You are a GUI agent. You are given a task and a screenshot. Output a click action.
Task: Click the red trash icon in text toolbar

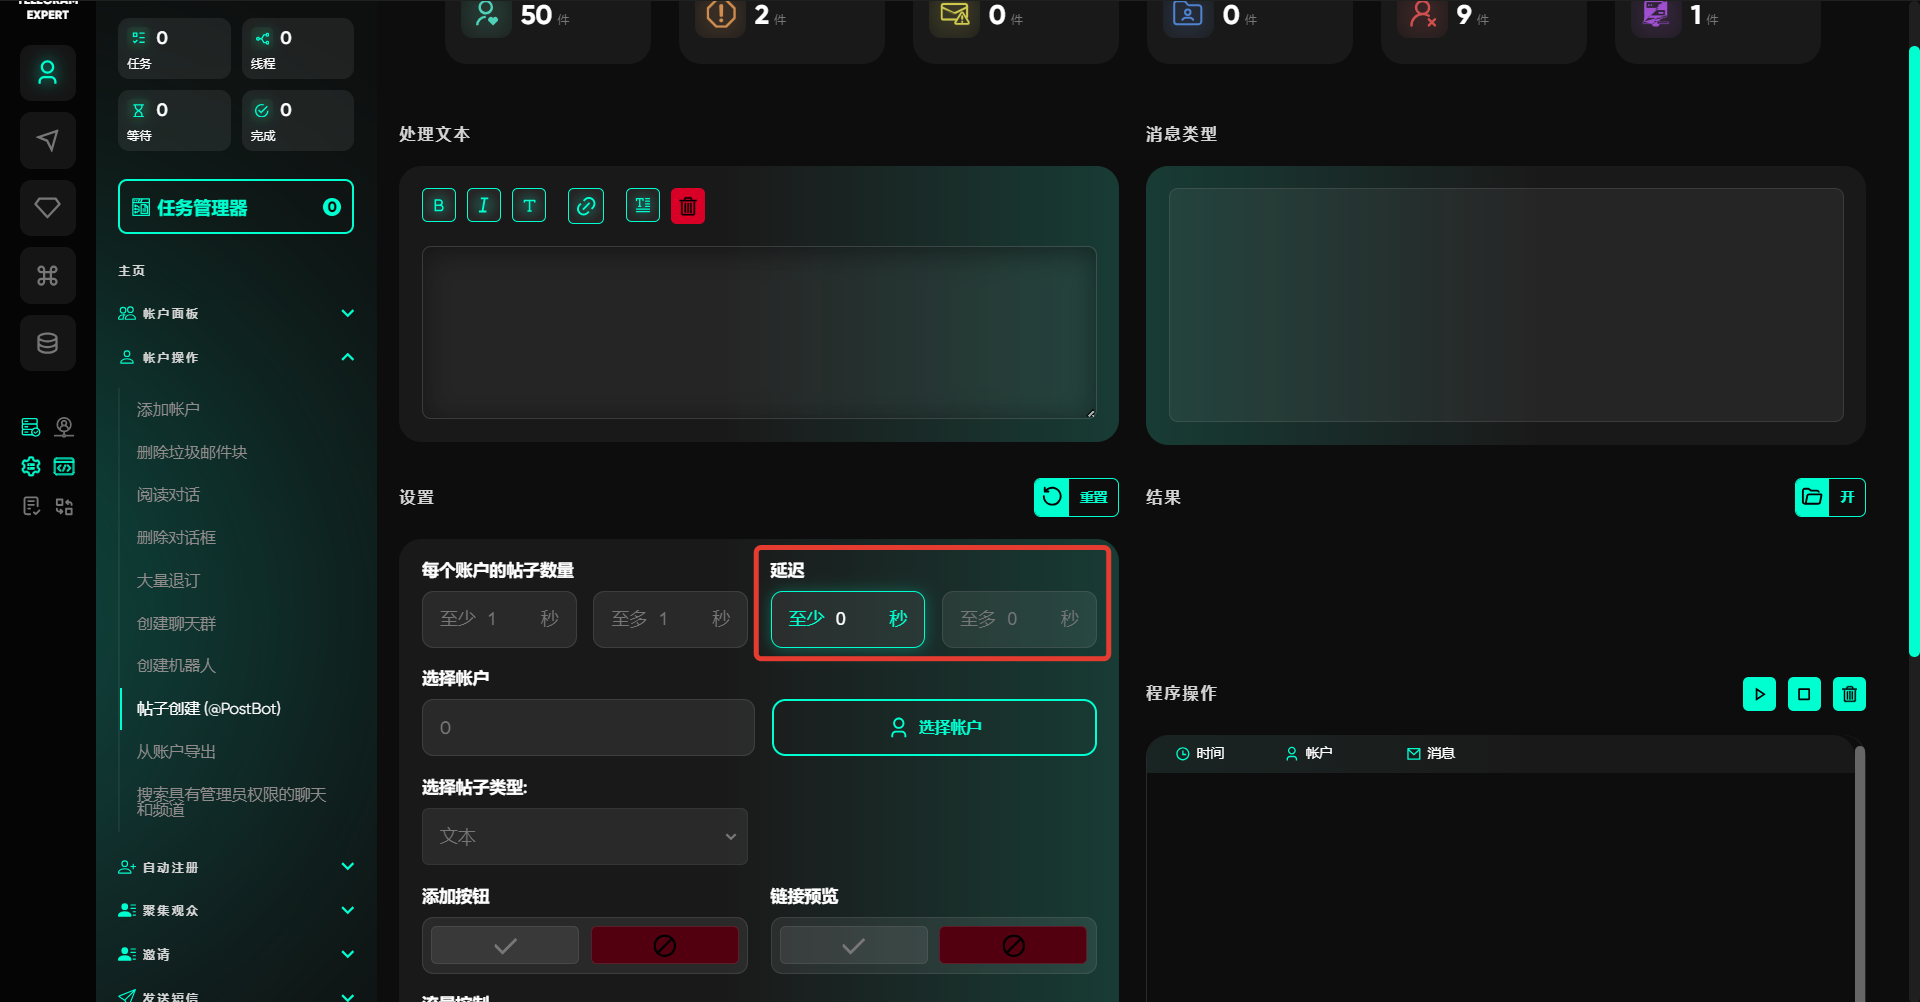coord(688,206)
